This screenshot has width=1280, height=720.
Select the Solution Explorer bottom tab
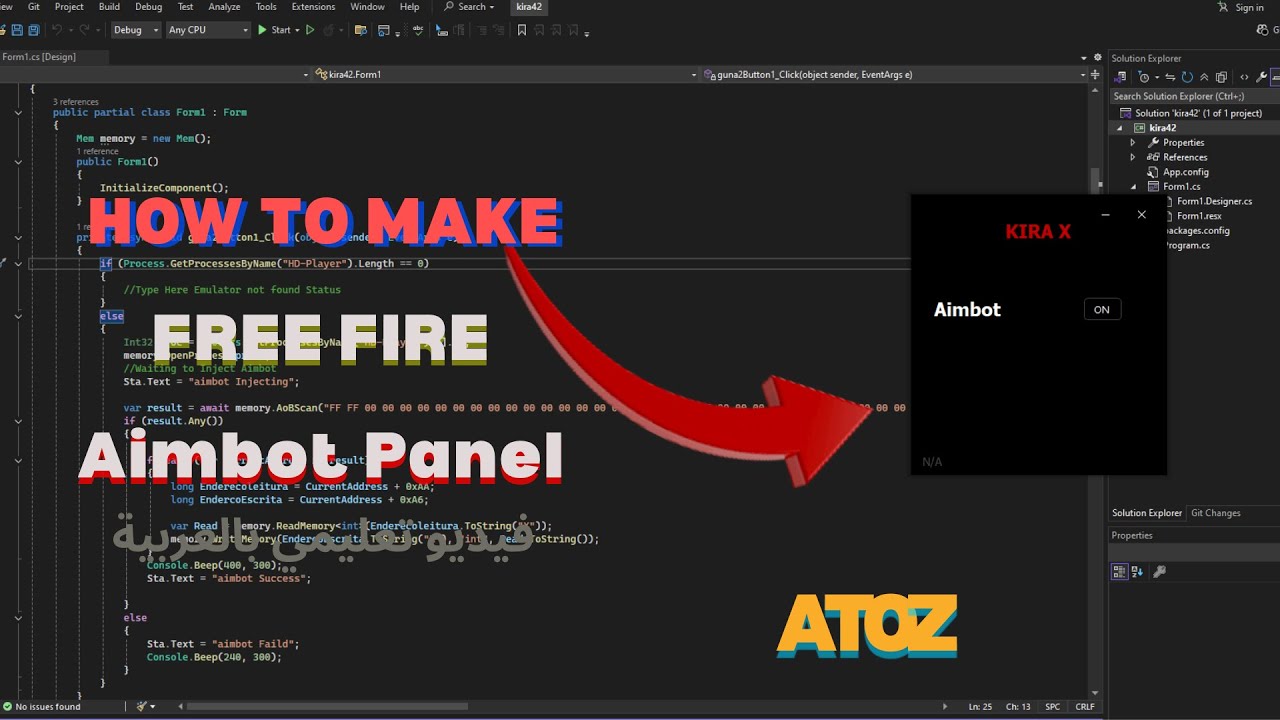tap(1147, 513)
